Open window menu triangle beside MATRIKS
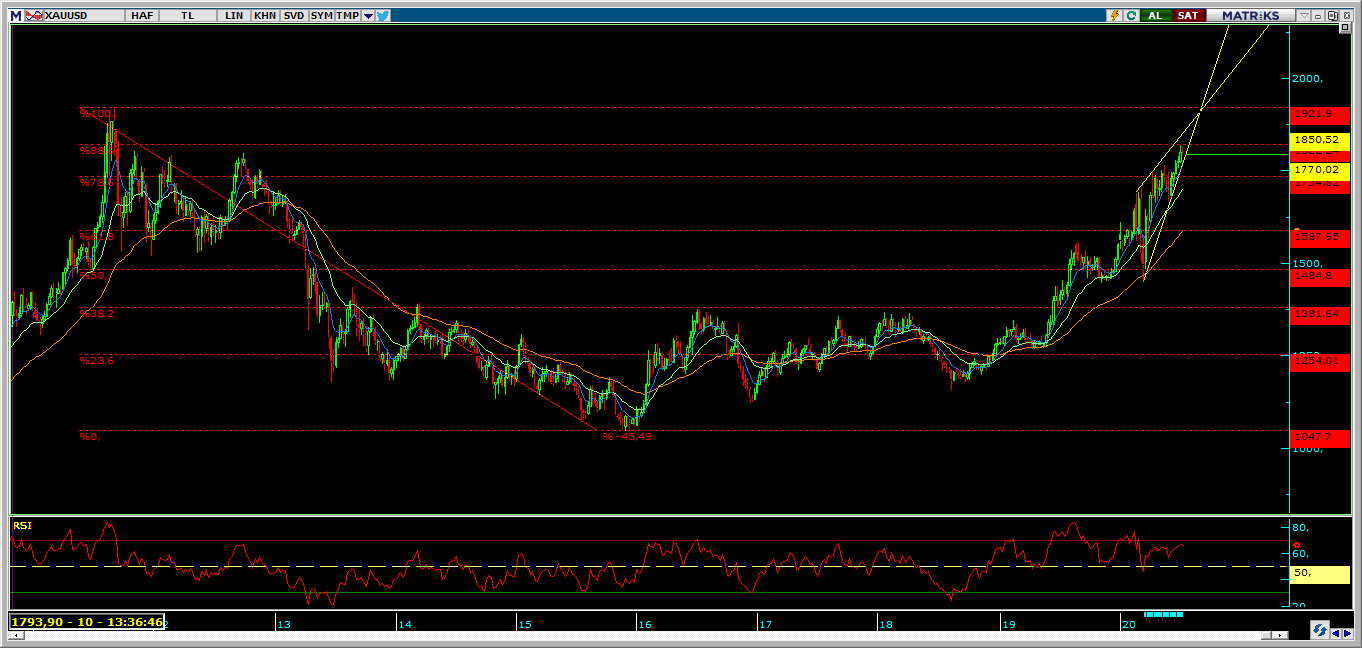The image size is (1362, 648). 1304,16
